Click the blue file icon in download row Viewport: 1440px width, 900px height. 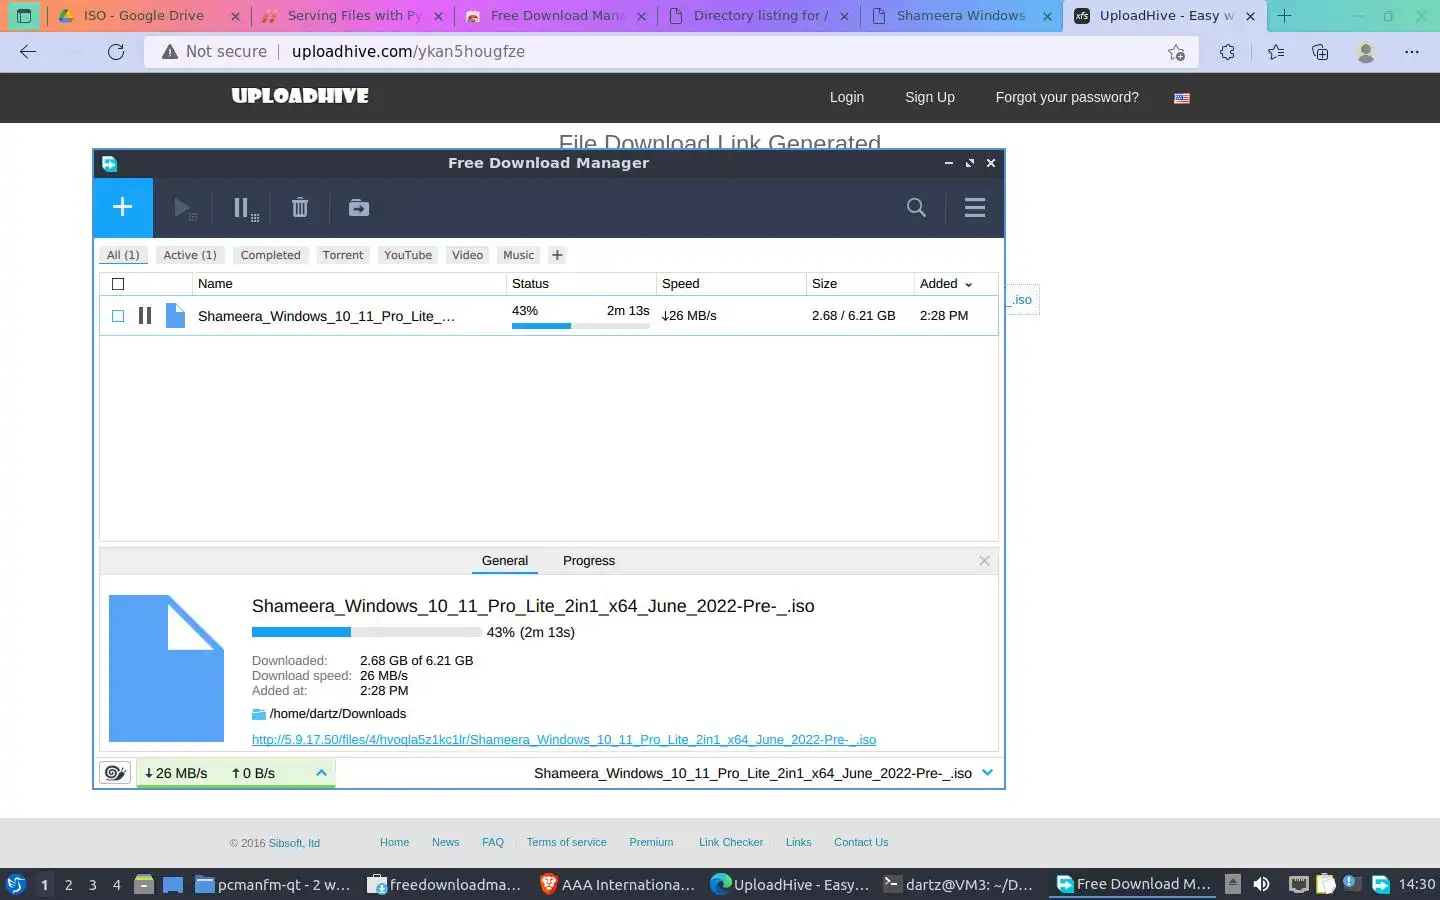coord(176,316)
